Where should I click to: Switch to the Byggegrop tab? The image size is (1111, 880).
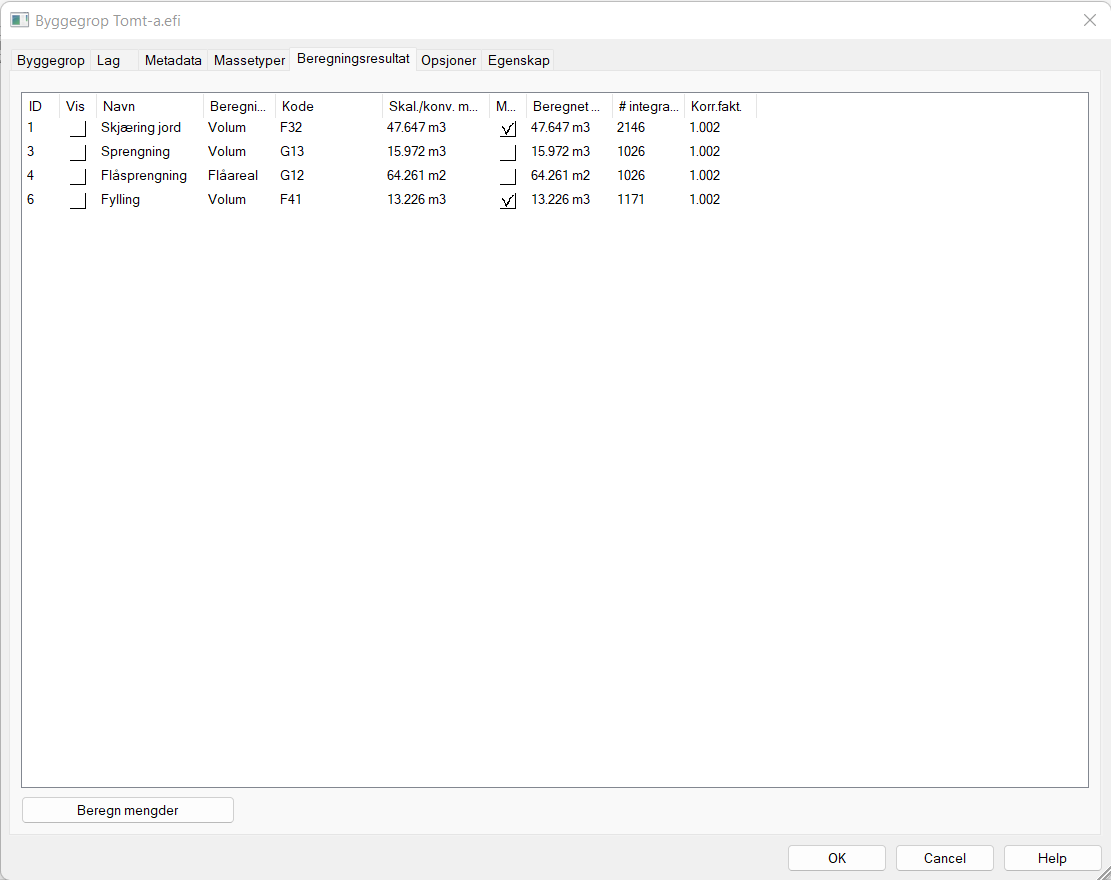51,61
